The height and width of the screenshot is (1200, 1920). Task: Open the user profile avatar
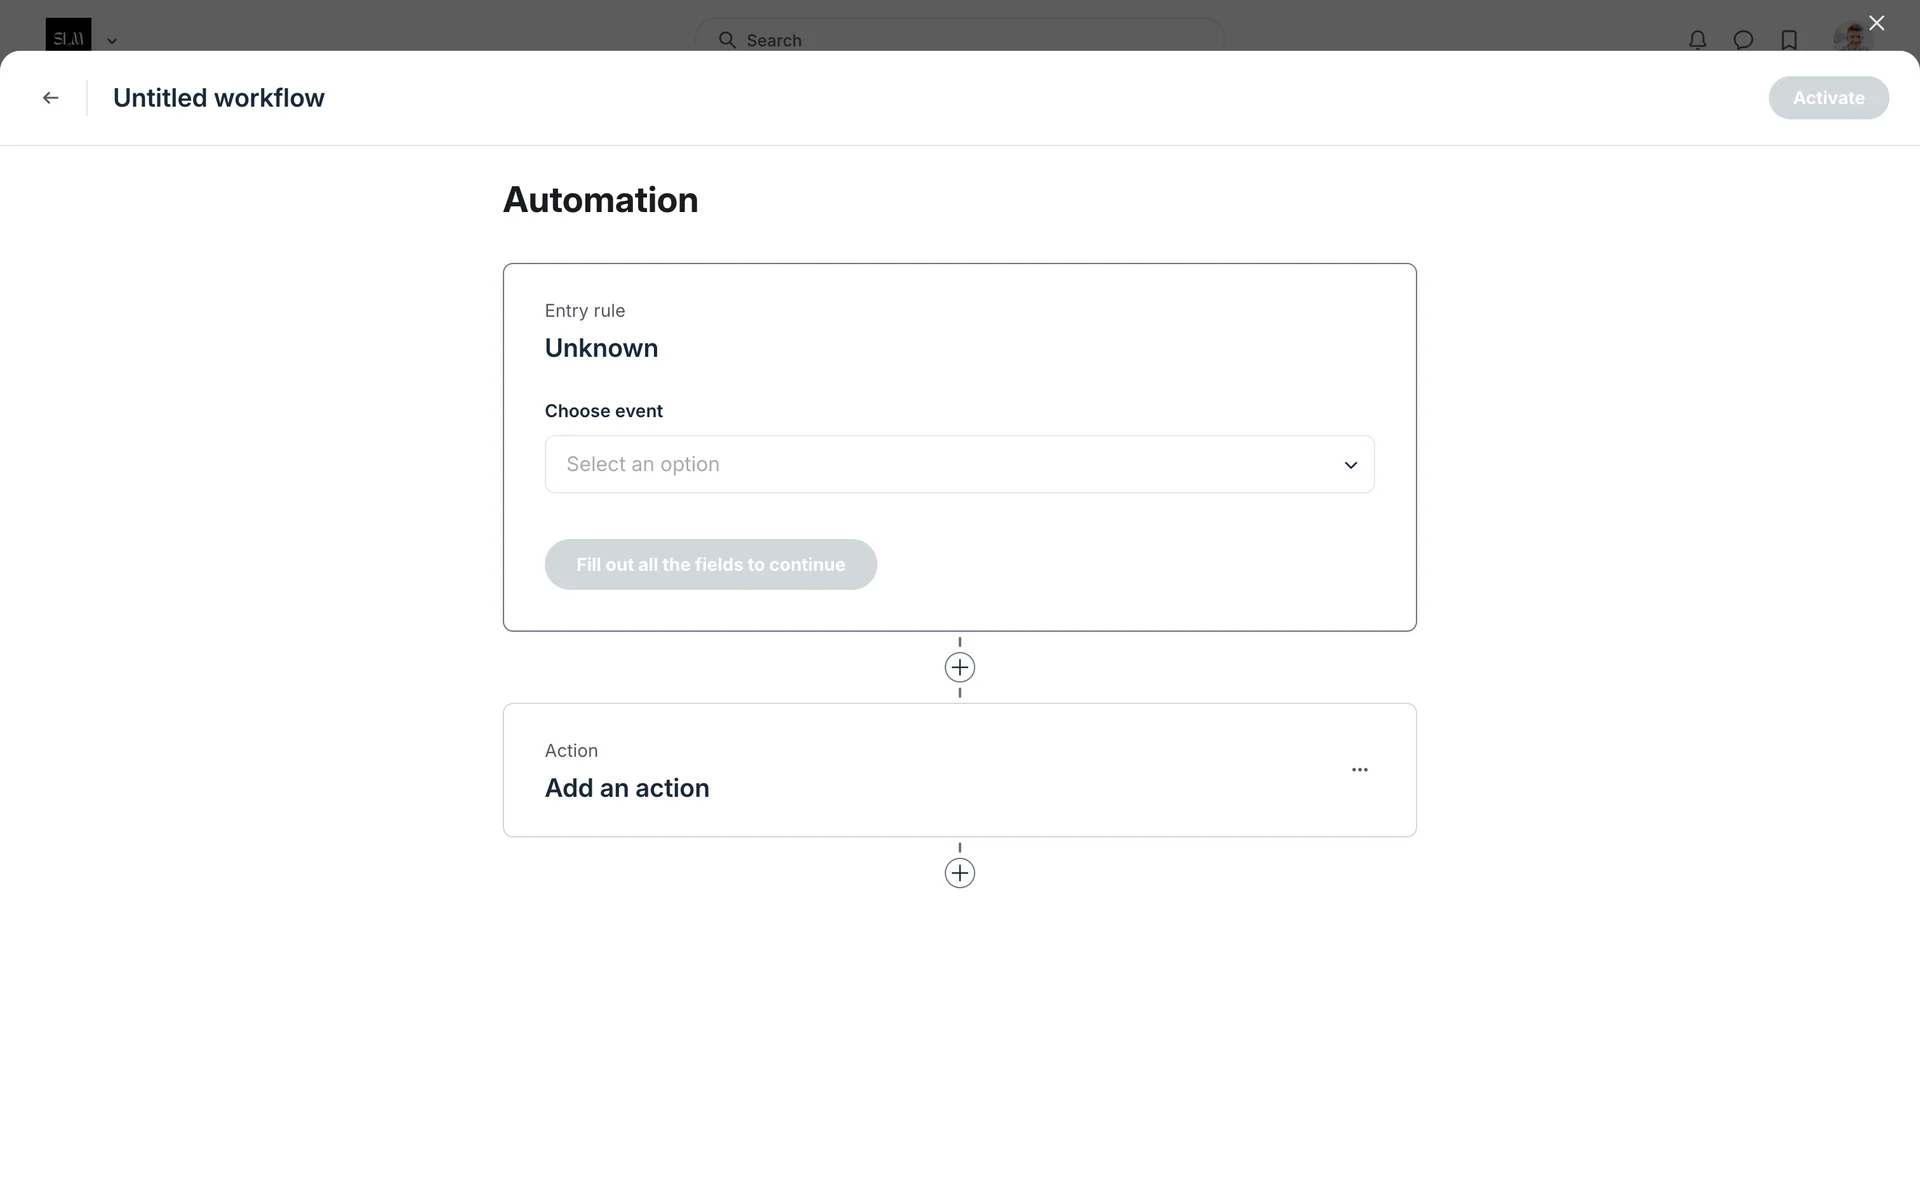pos(1851,39)
